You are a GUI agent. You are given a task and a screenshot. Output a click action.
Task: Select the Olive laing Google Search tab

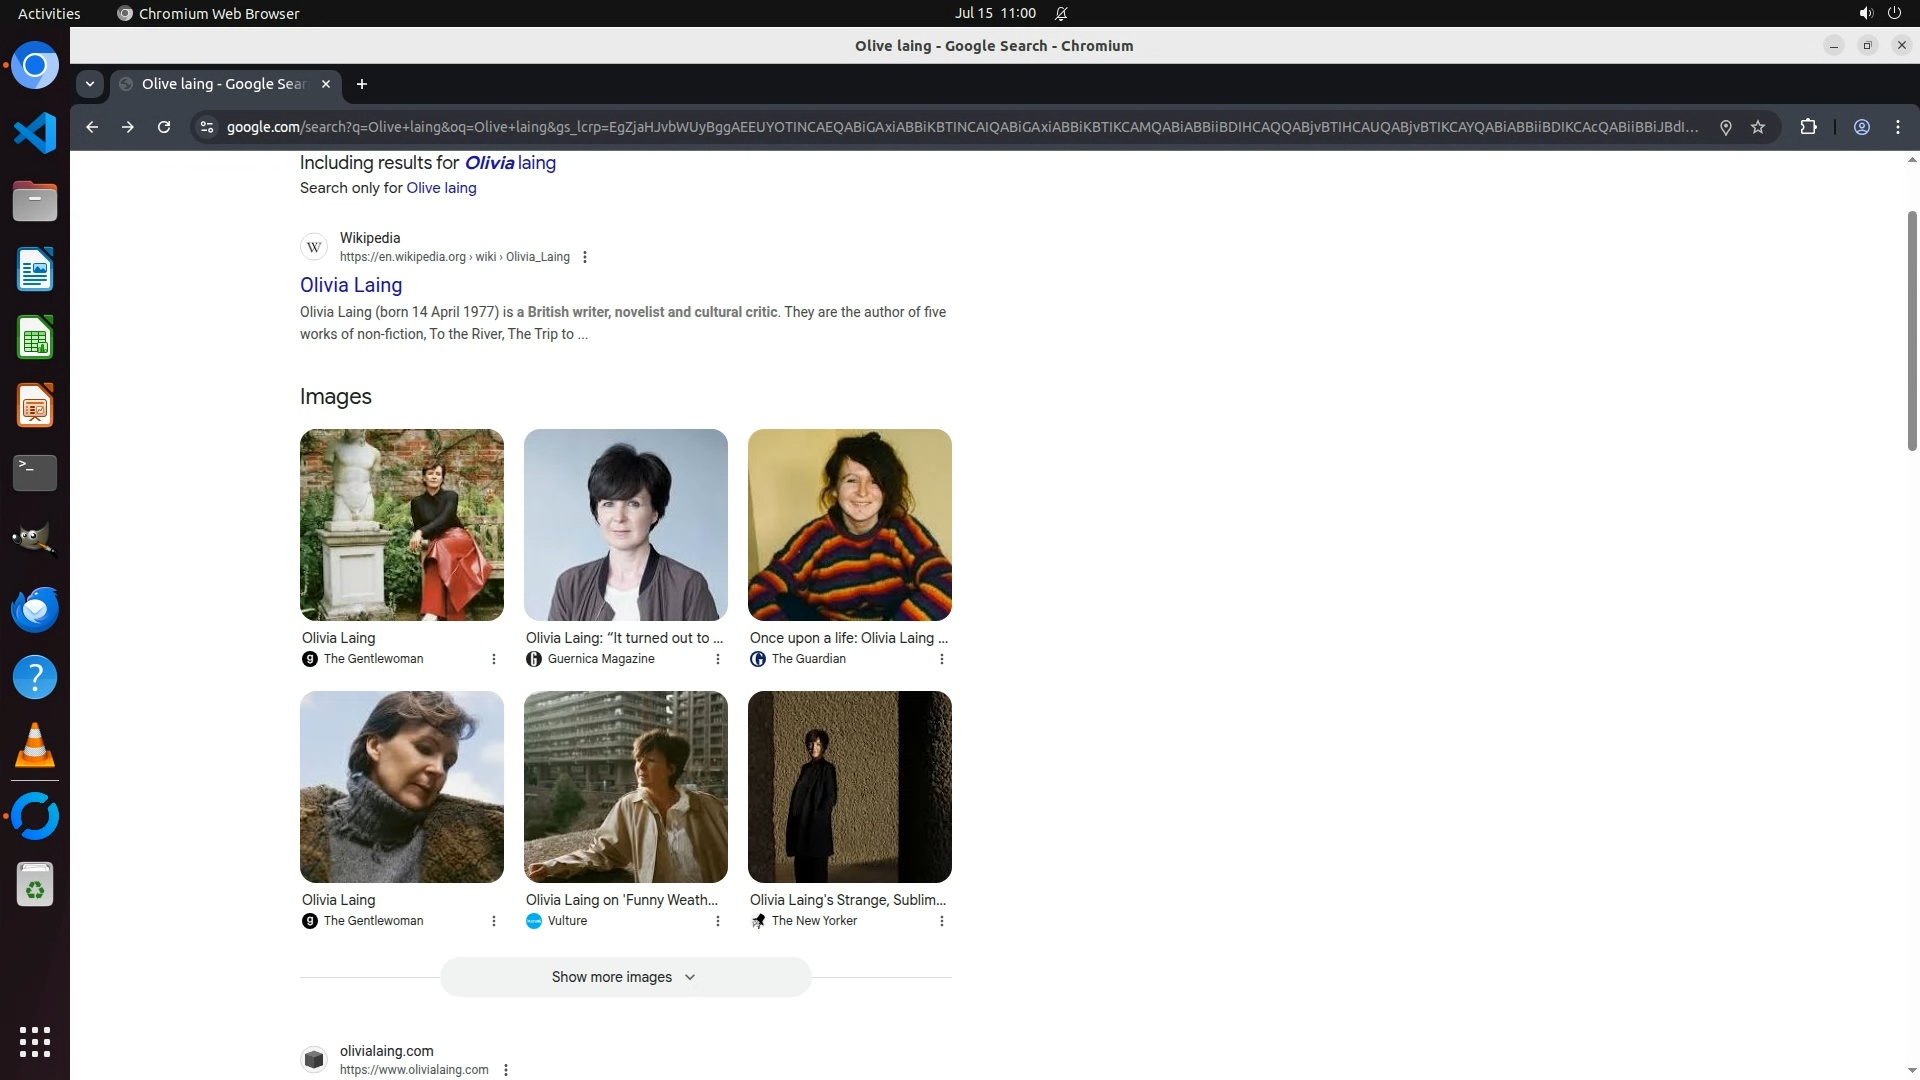tap(224, 84)
